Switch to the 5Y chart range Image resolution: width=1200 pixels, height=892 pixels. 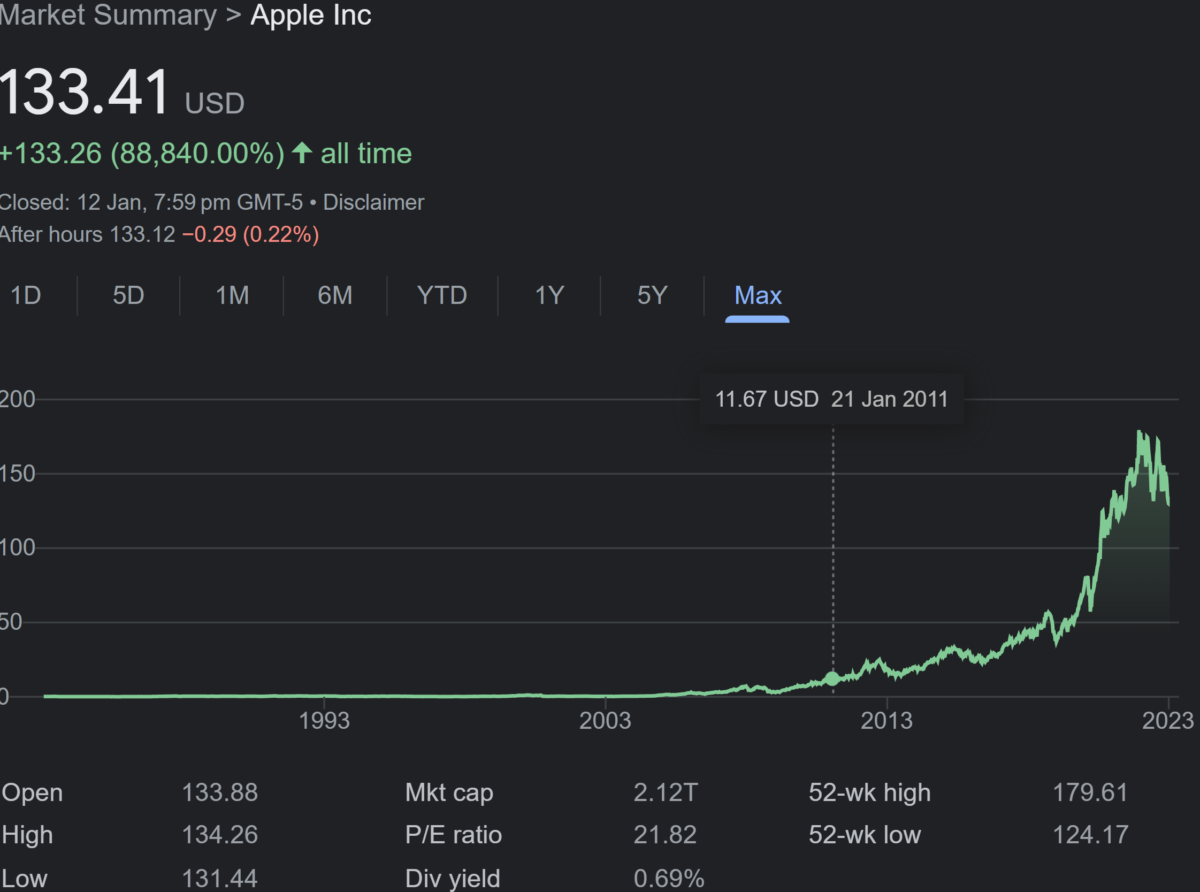point(652,296)
